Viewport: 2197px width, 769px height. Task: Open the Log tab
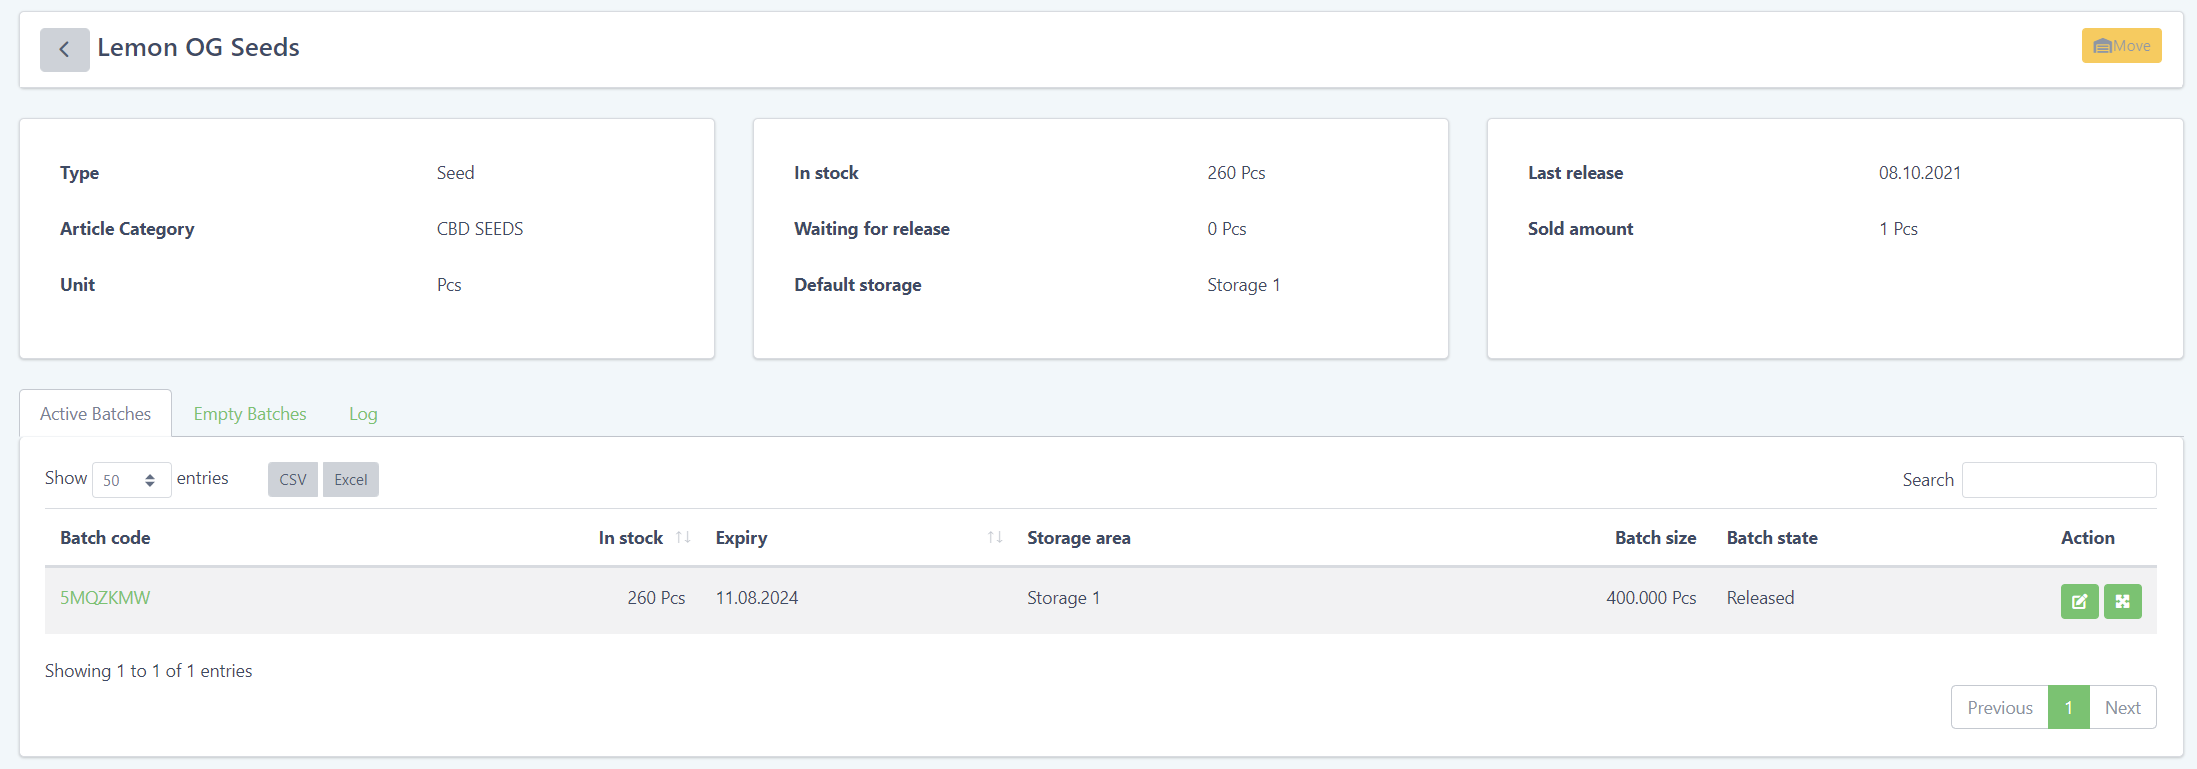coord(363,414)
